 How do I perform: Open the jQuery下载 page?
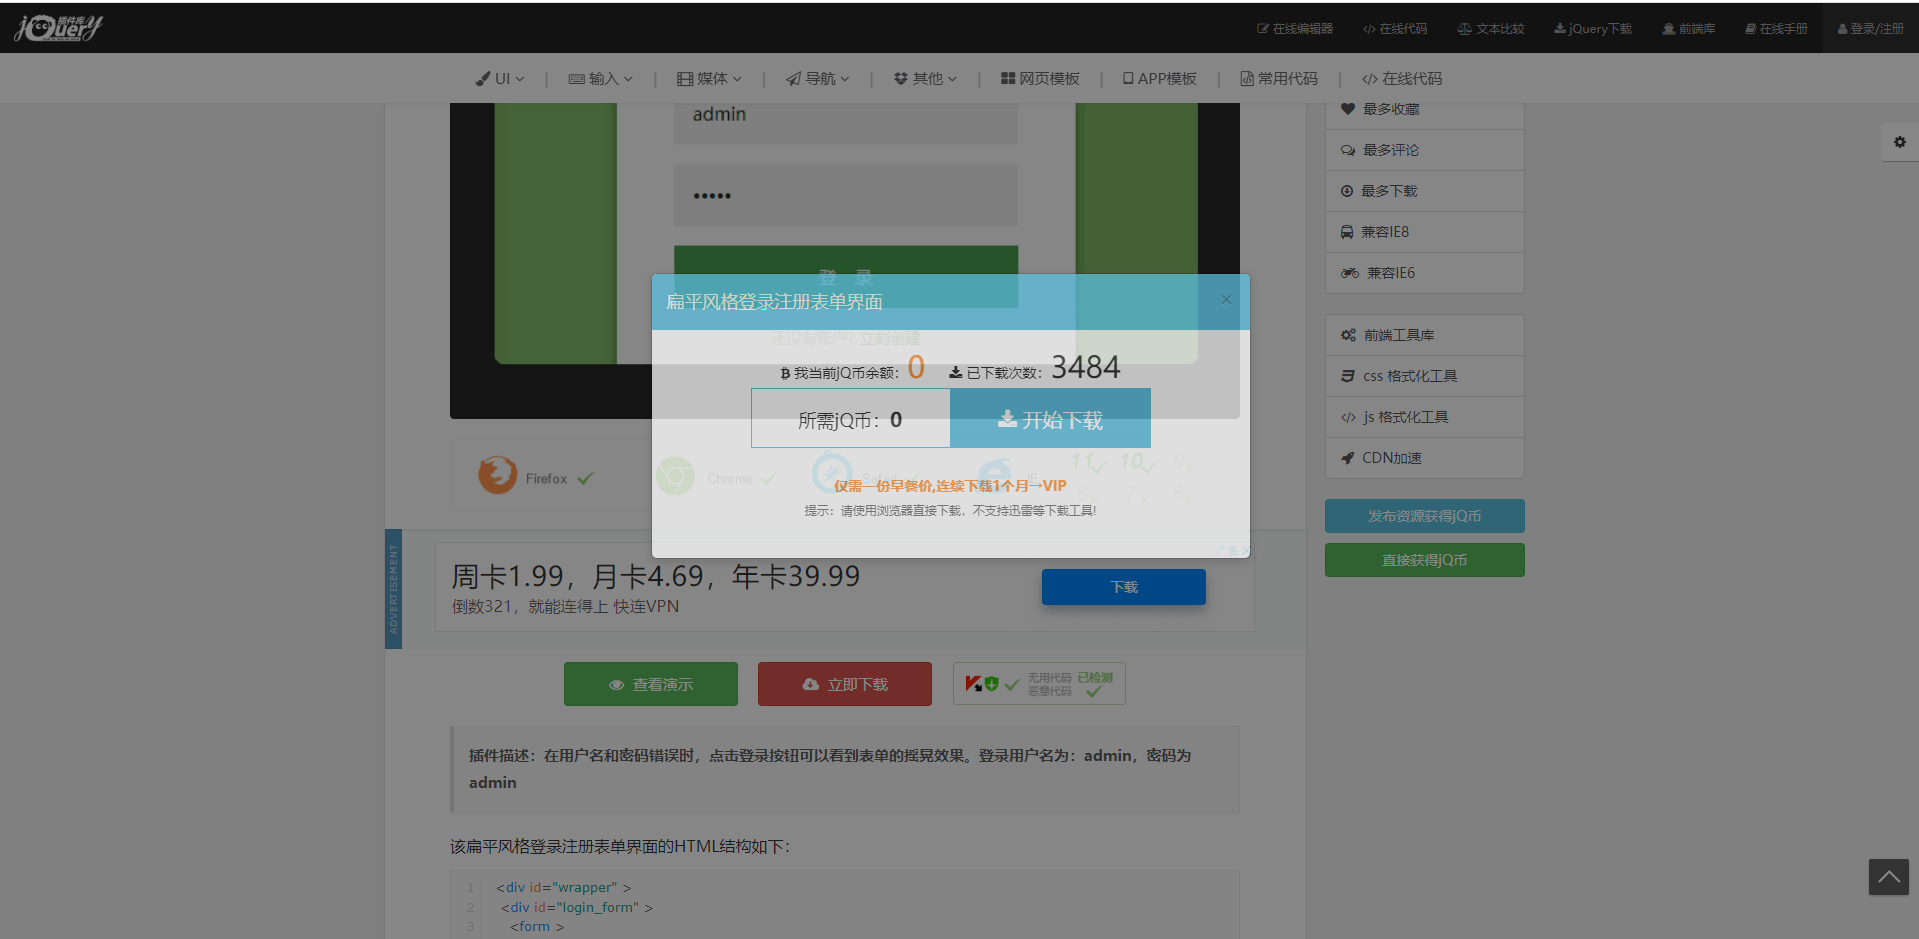1593,29
